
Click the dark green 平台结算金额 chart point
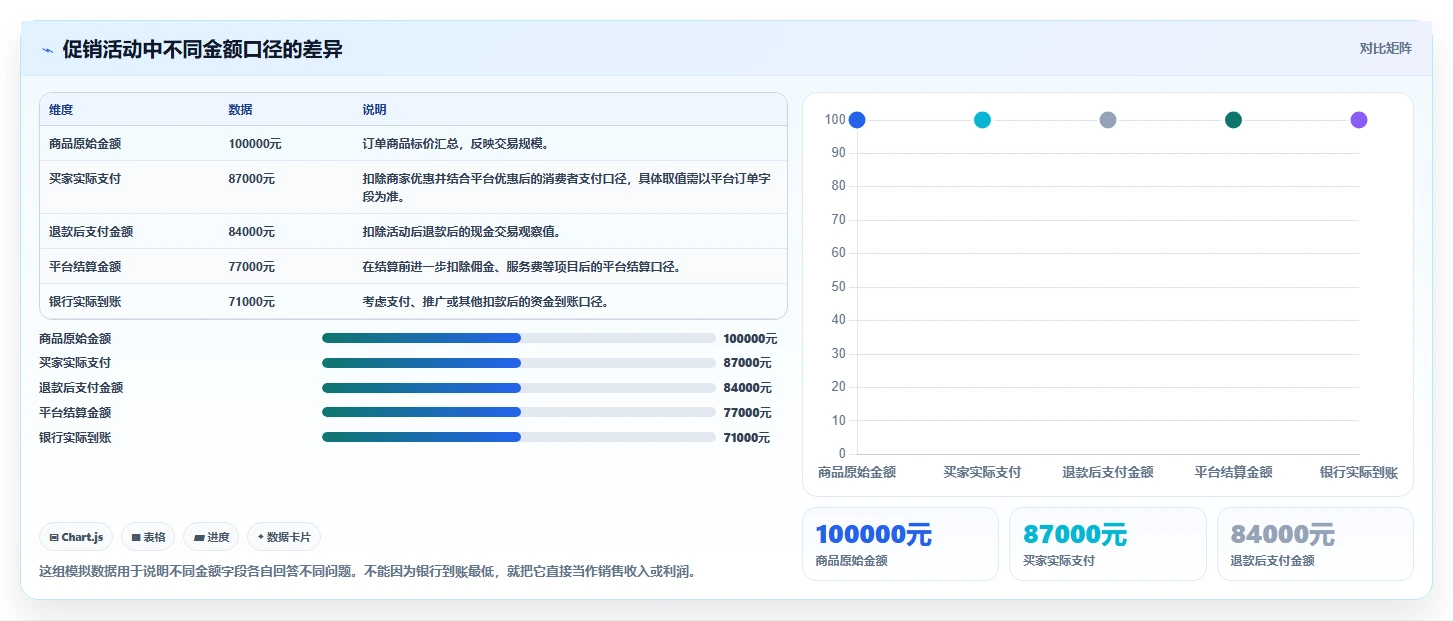coord(1233,120)
